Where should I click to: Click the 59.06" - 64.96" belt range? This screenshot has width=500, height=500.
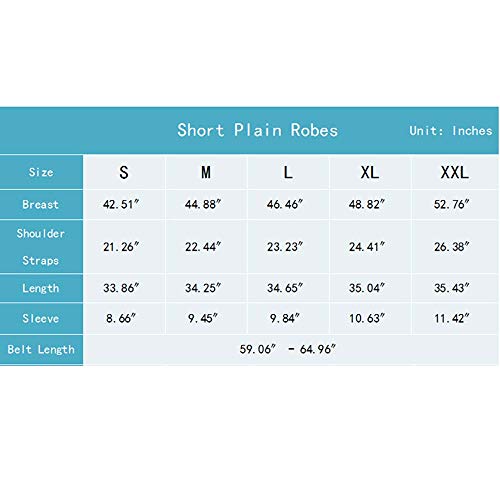pyautogui.click(x=288, y=349)
